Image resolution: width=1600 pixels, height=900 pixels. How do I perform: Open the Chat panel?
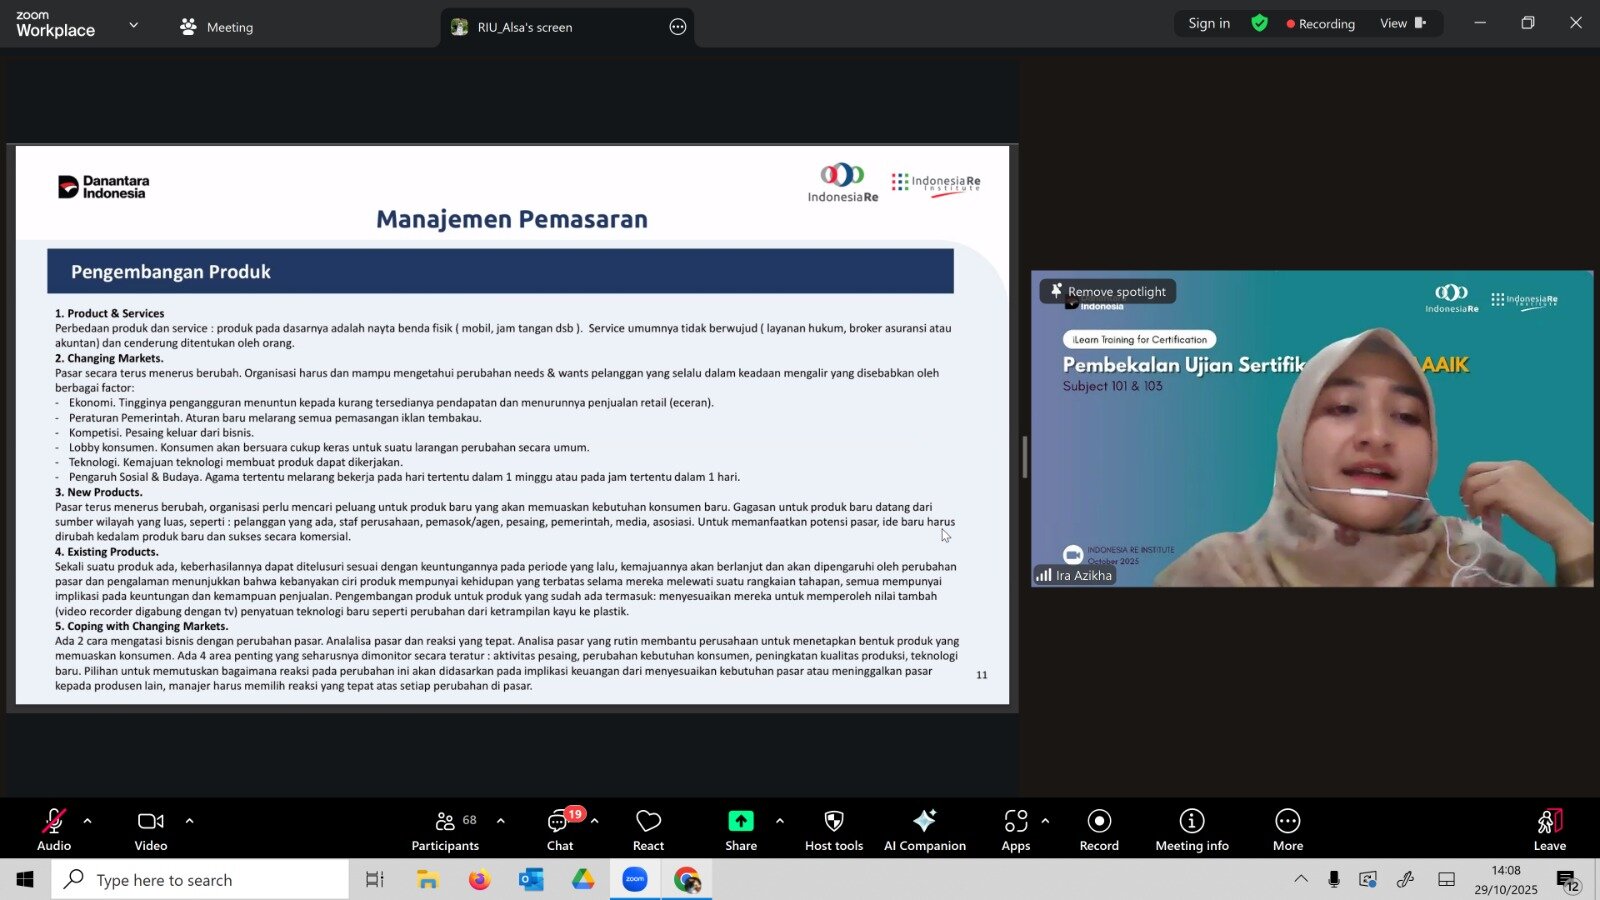[x=560, y=830]
